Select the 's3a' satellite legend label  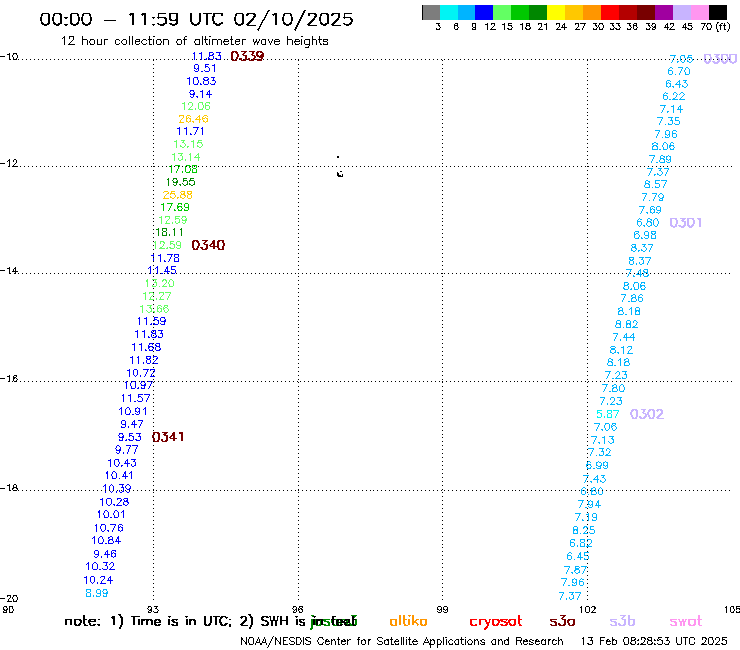pos(562,621)
